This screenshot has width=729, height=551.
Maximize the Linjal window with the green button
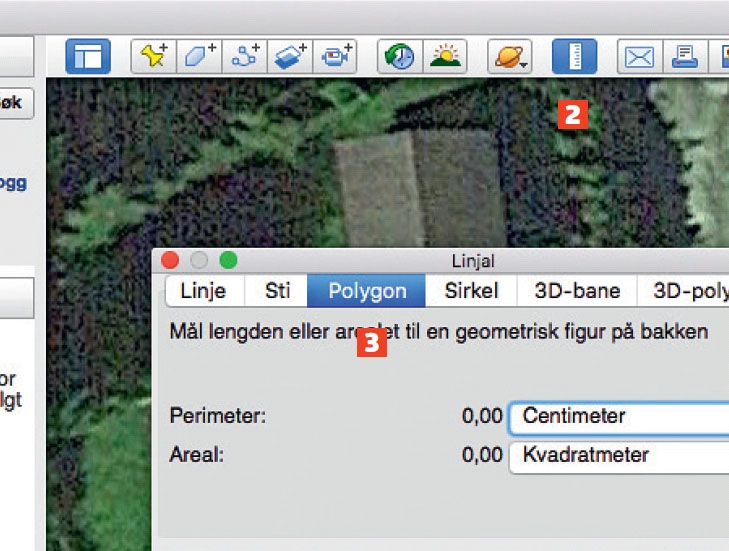pos(228,260)
